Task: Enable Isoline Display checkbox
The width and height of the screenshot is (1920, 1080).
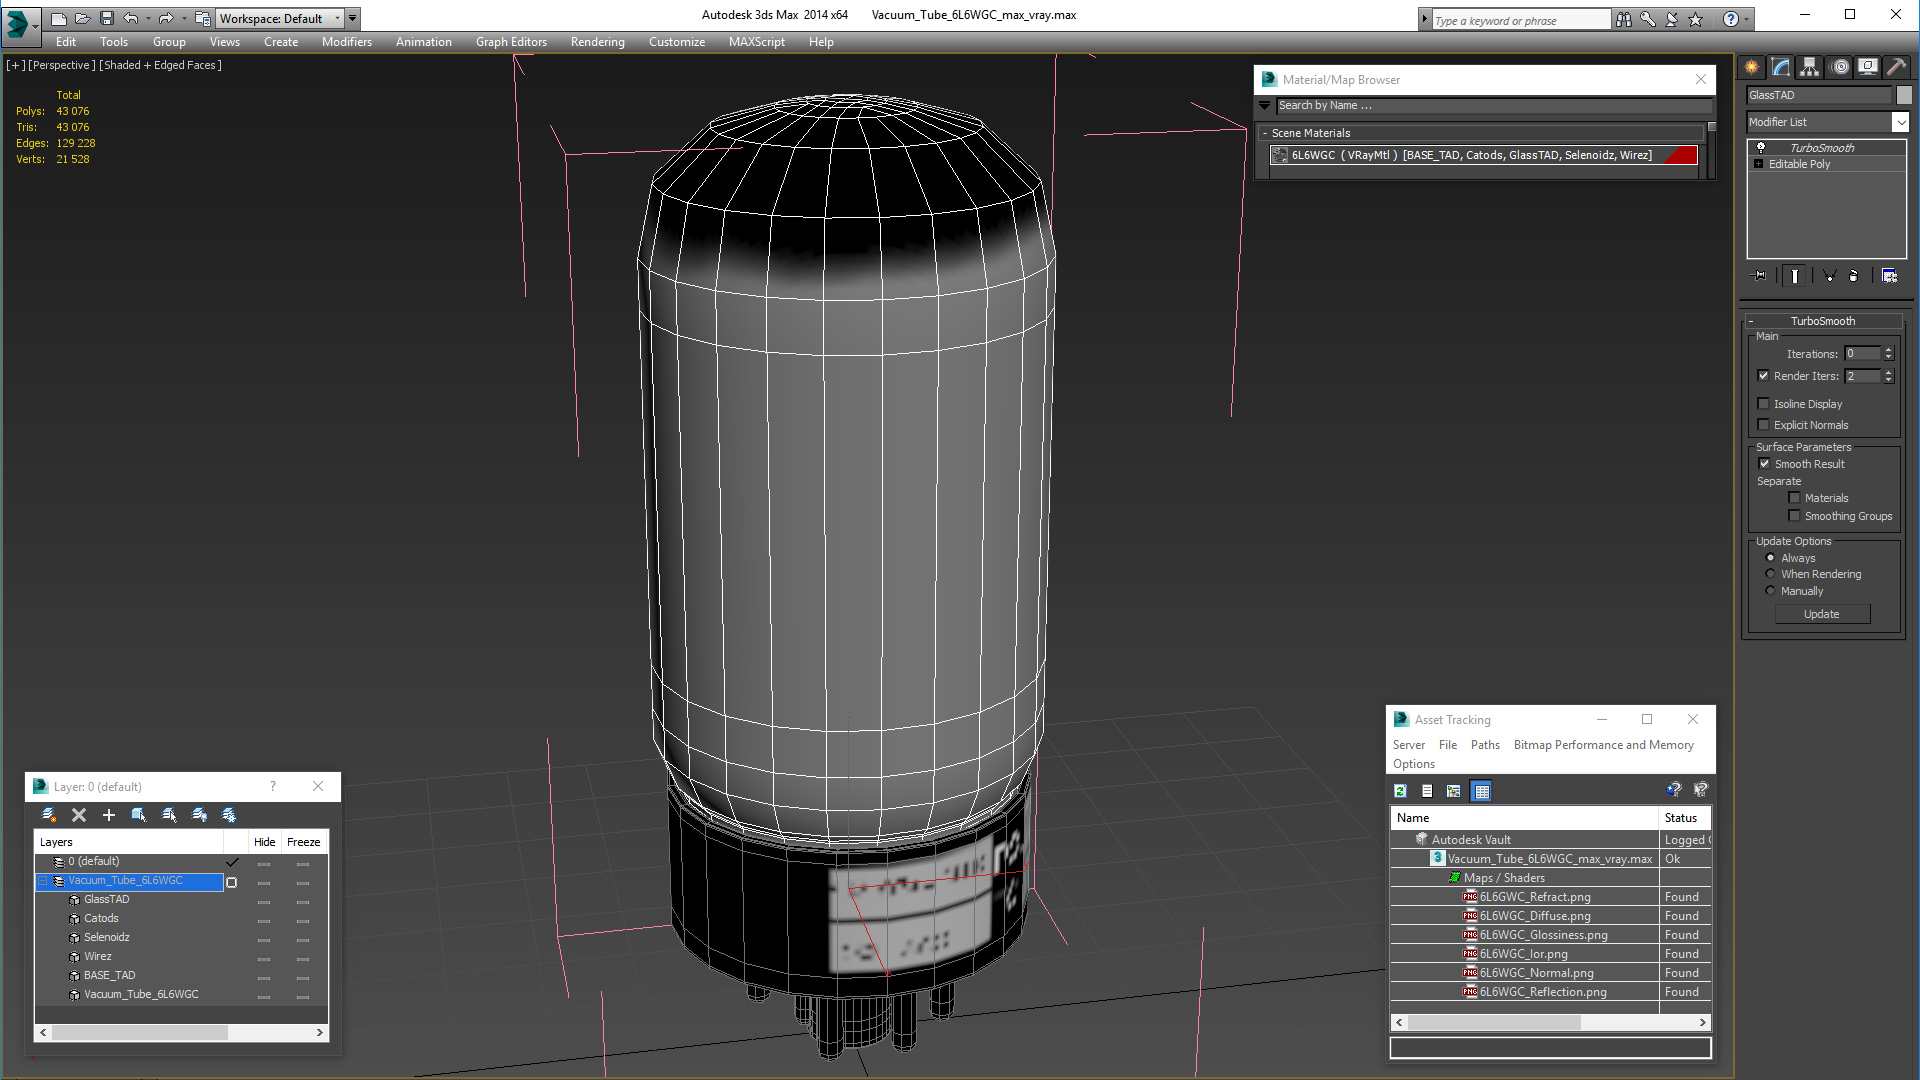Action: click(1764, 404)
